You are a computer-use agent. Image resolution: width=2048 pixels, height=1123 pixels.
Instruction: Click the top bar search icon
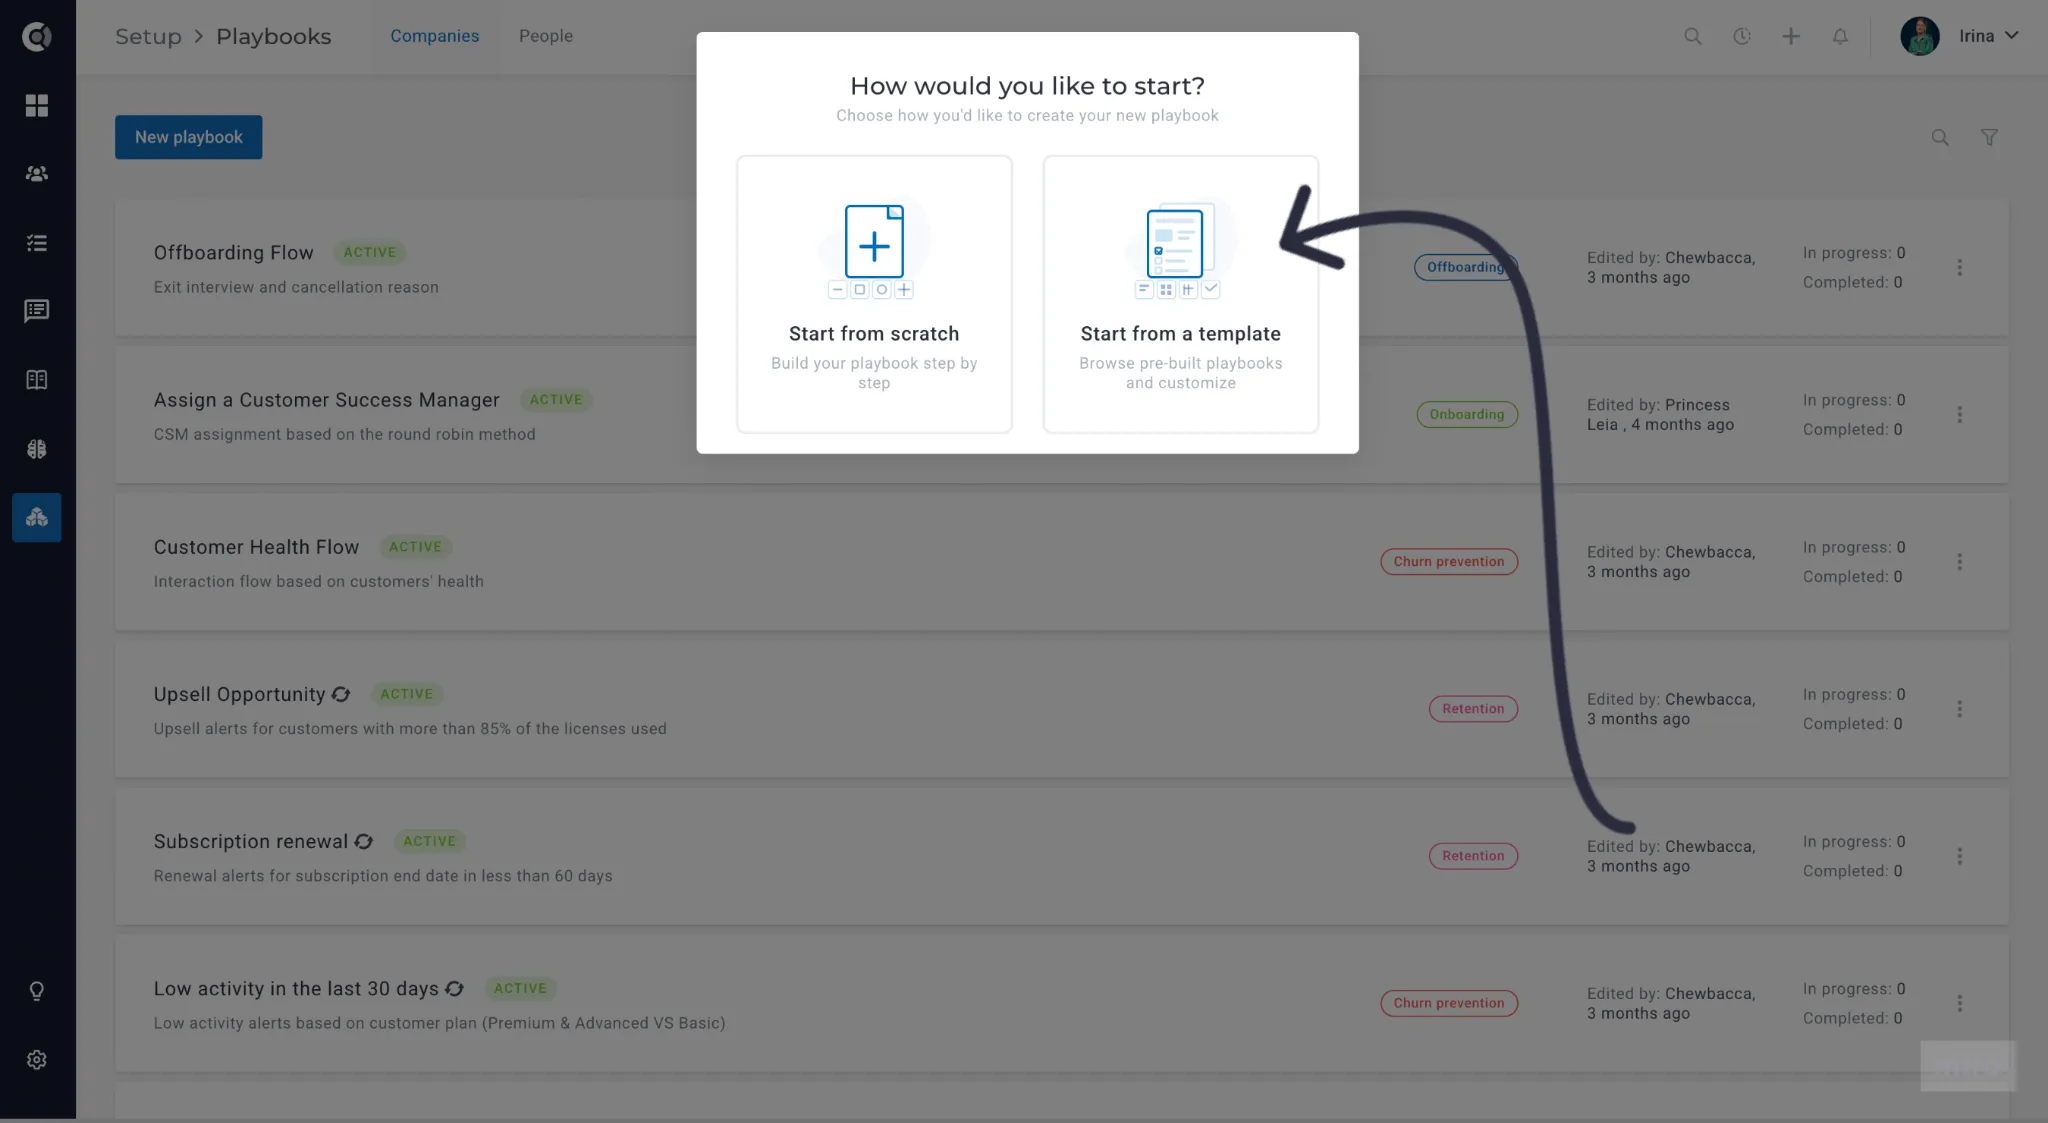click(1693, 36)
